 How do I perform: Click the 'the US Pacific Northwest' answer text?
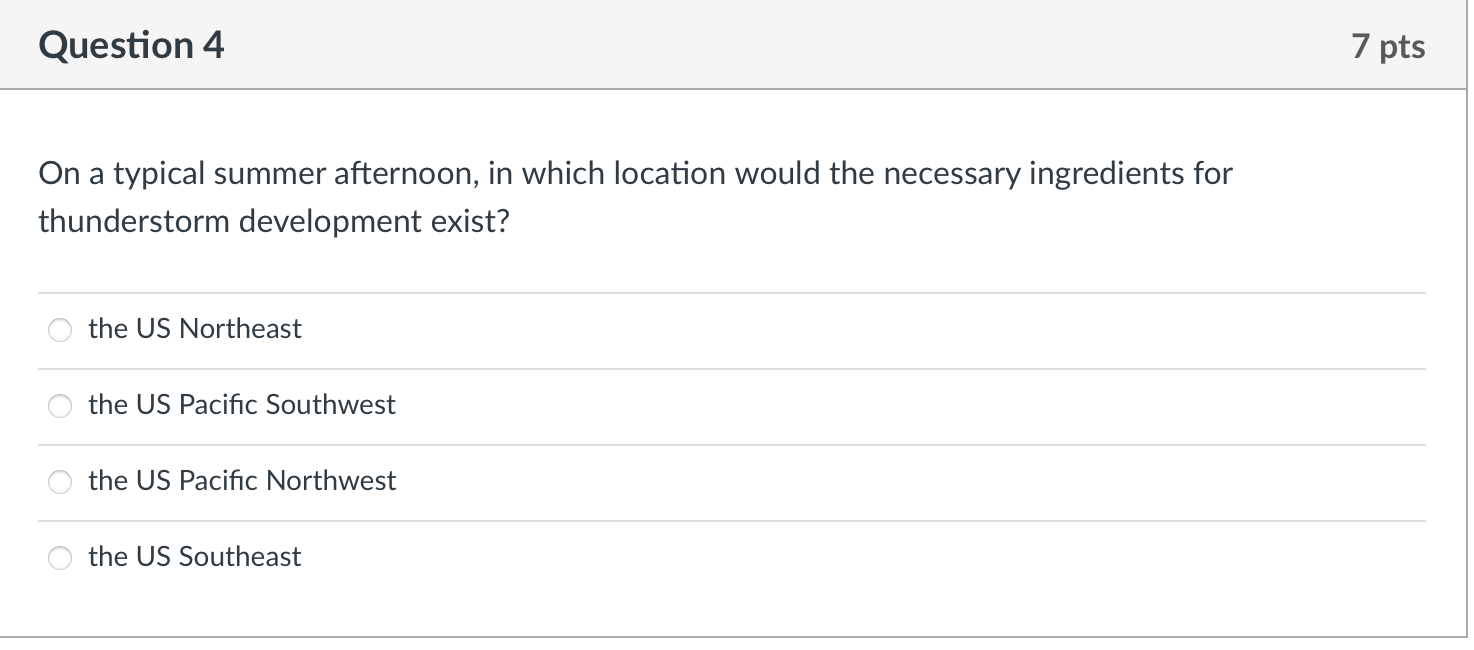tap(241, 482)
